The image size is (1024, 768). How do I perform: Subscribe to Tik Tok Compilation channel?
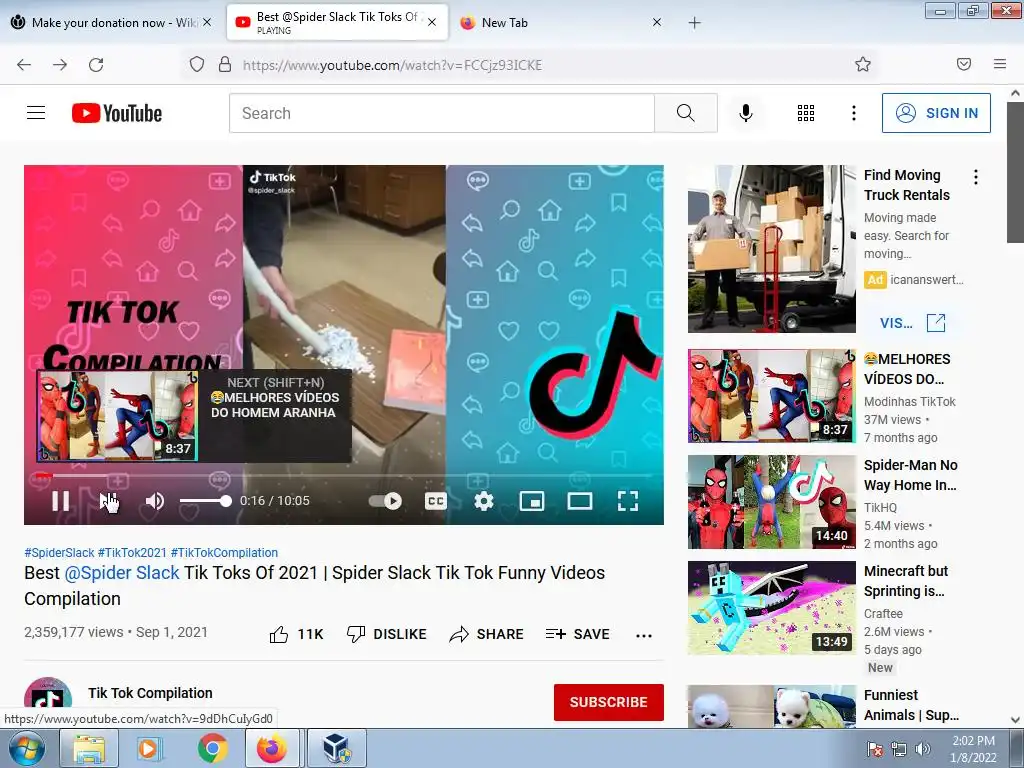click(x=609, y=702)
